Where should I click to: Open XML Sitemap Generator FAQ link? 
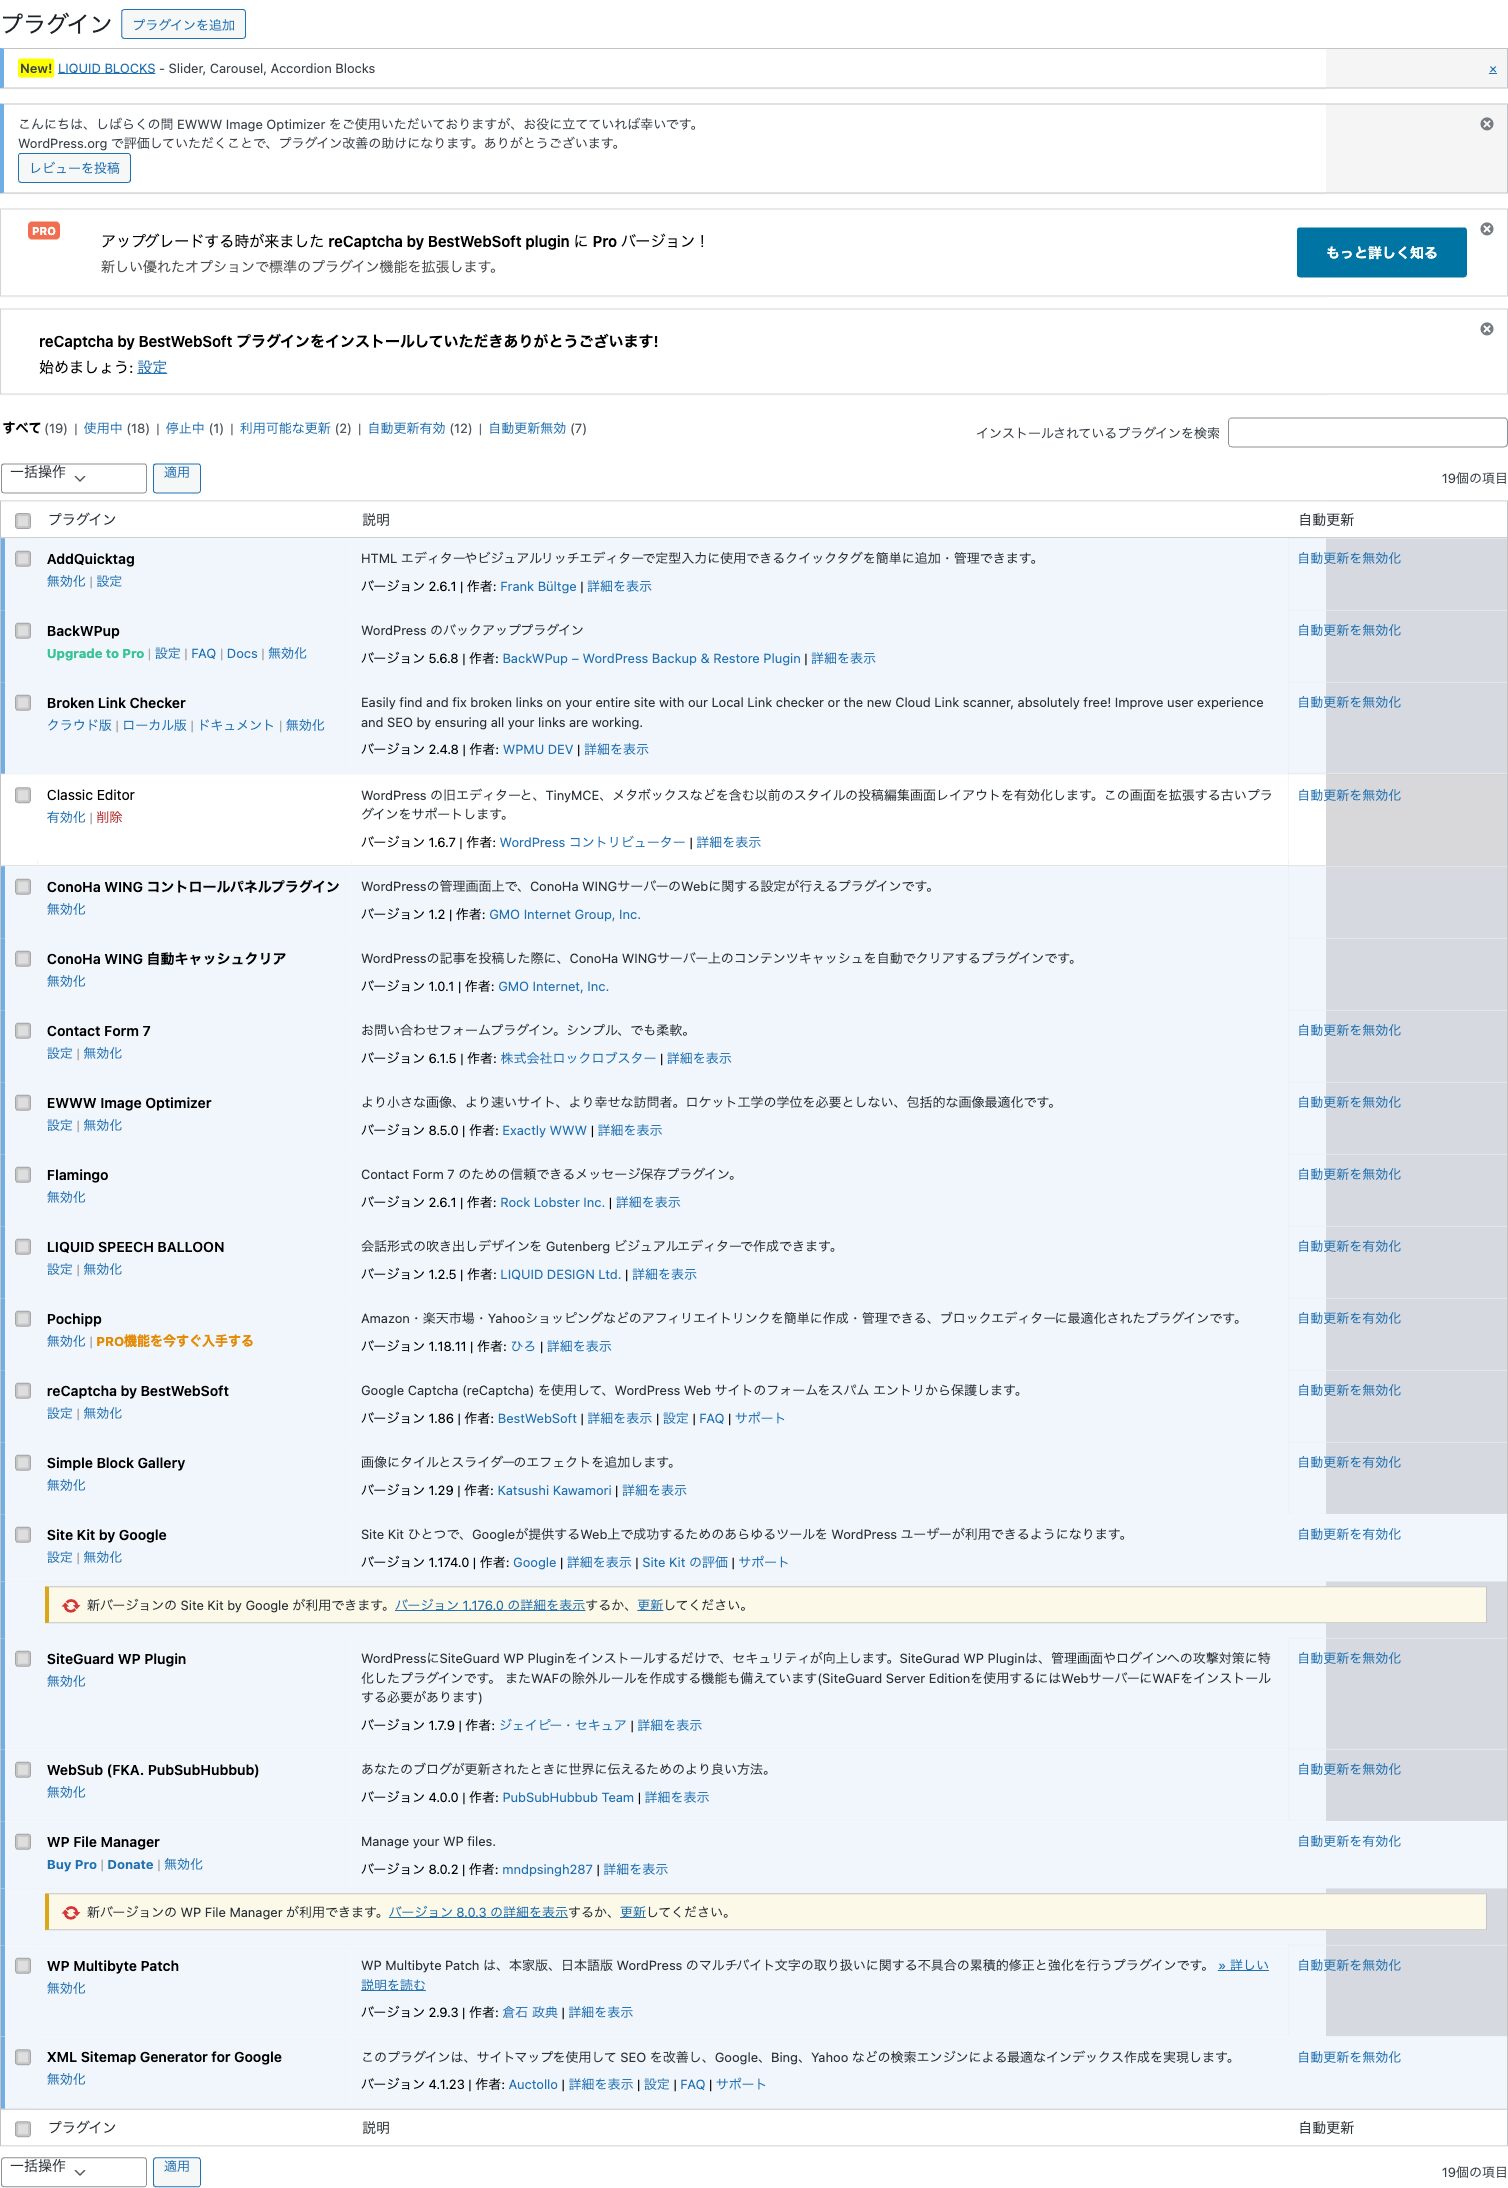(693, 2084)
